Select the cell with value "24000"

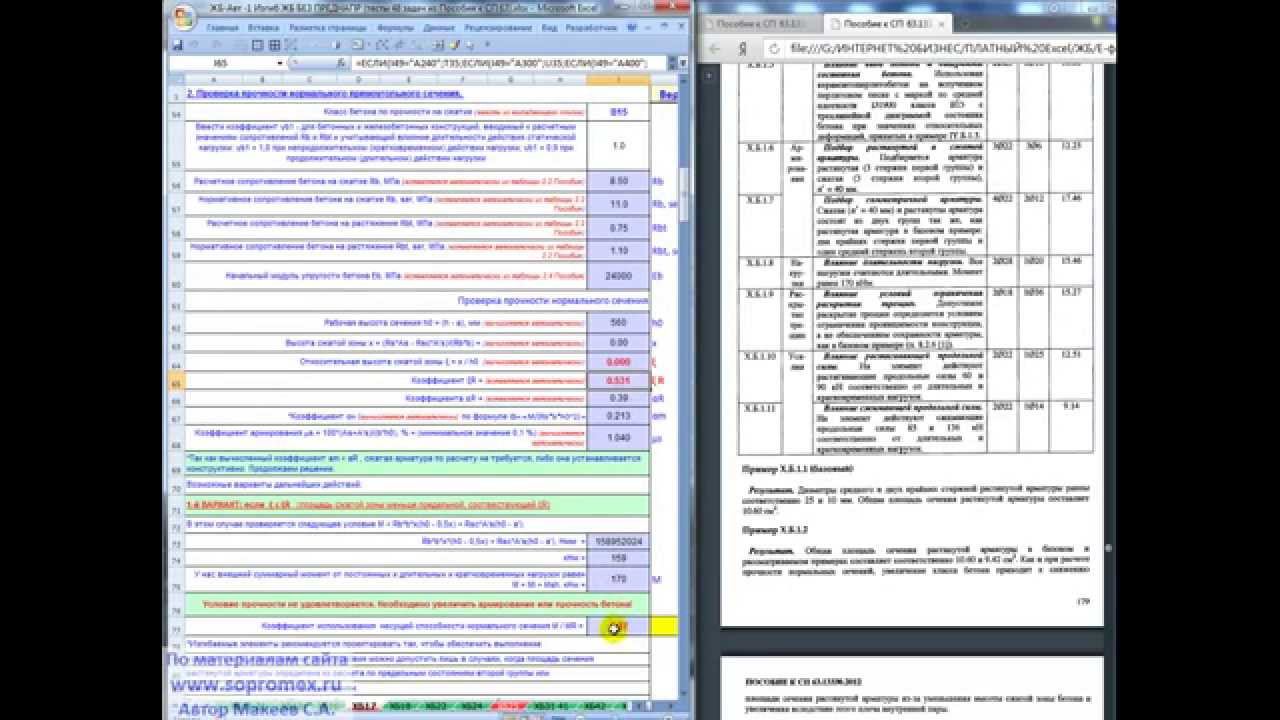pyautogui.click(x=618, y=275)
